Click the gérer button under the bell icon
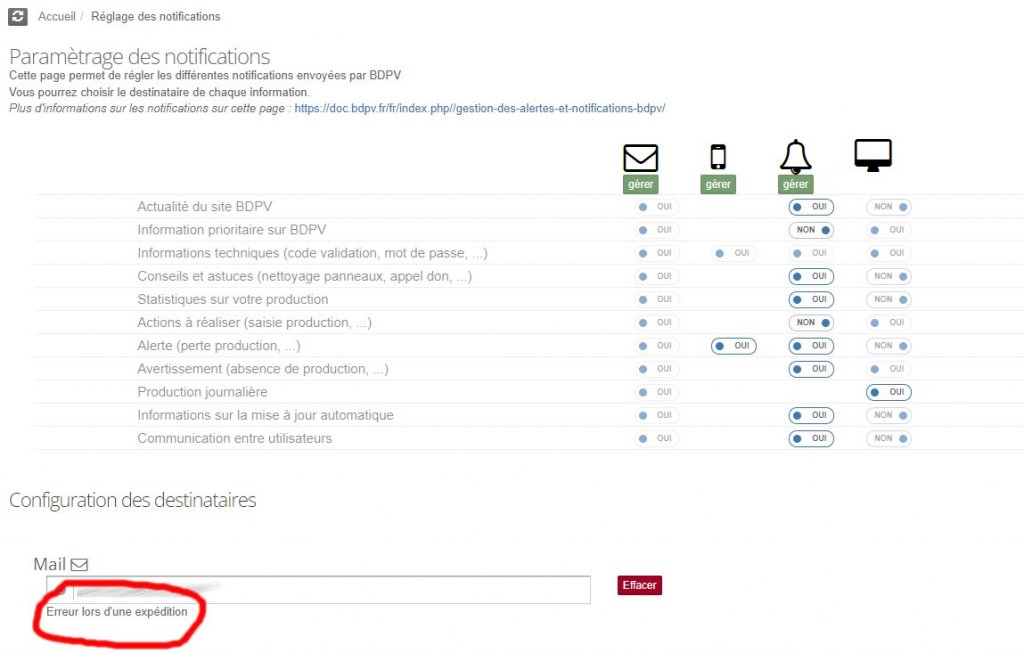This screenshot has width=1024, height=654. [794, 184]
